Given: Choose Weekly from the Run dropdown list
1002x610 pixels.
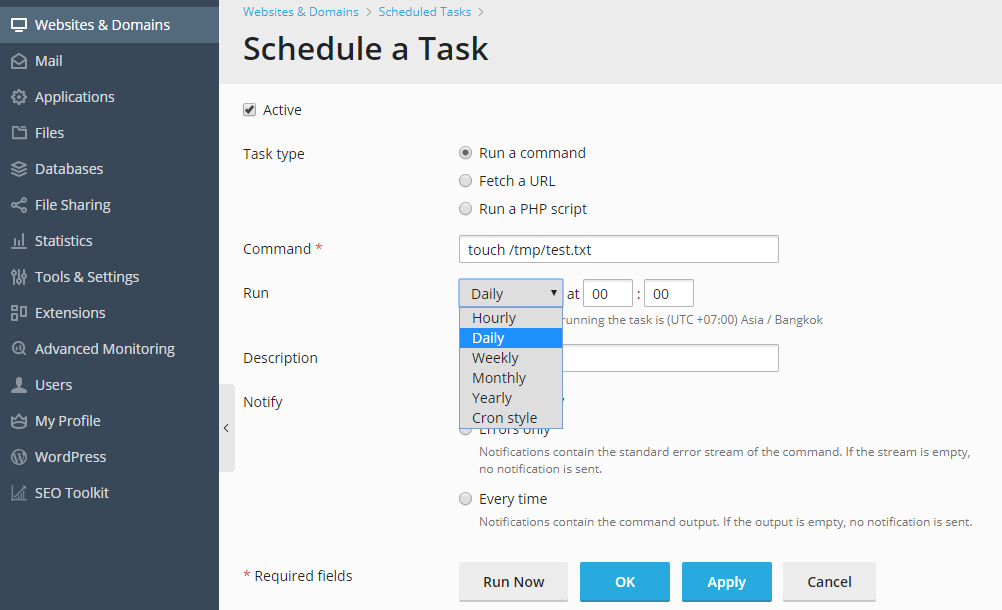Looking at the screenshot, I should tap(495, 358).
